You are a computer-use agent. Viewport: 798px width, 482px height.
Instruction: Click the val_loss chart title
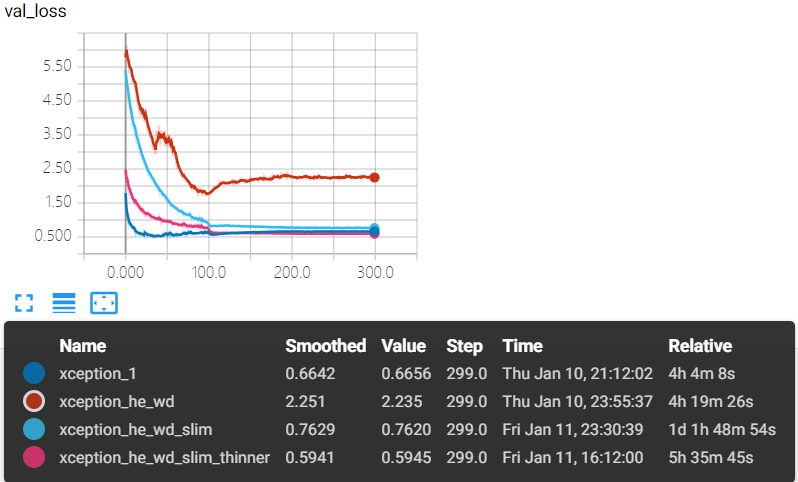point(36,11)
